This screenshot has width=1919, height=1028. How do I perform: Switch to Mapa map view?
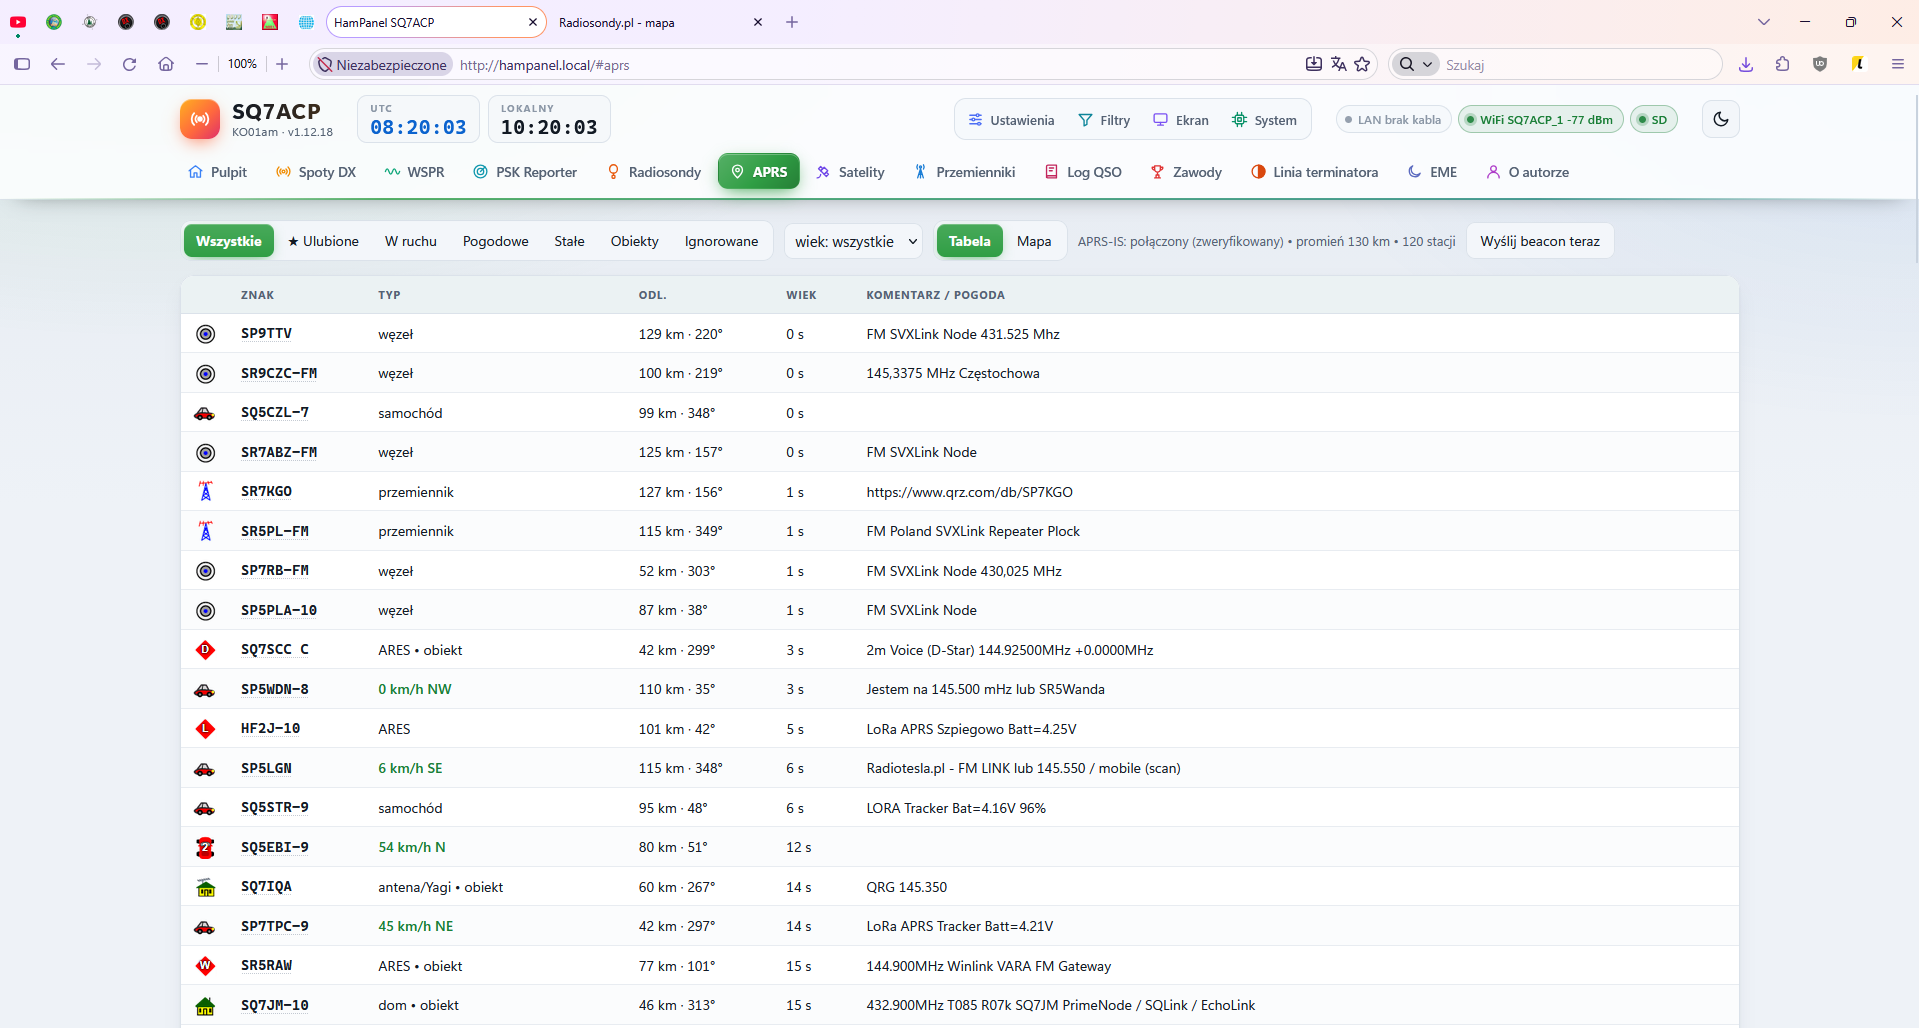click(1034, 241)
